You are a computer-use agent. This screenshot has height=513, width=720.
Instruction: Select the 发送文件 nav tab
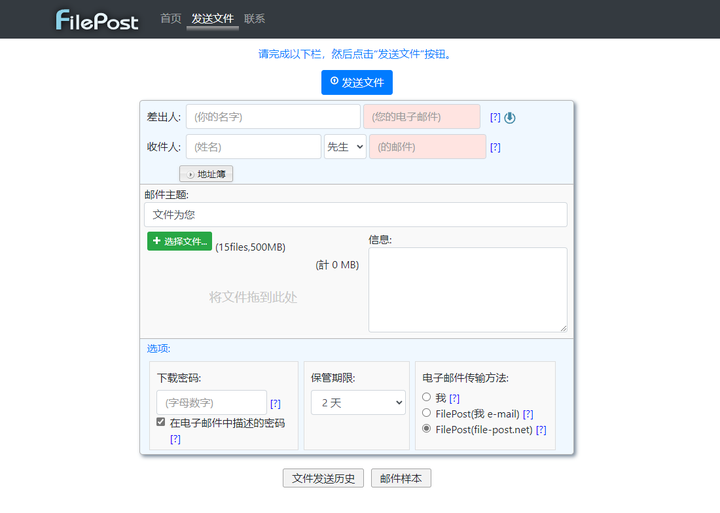(213, 19)
